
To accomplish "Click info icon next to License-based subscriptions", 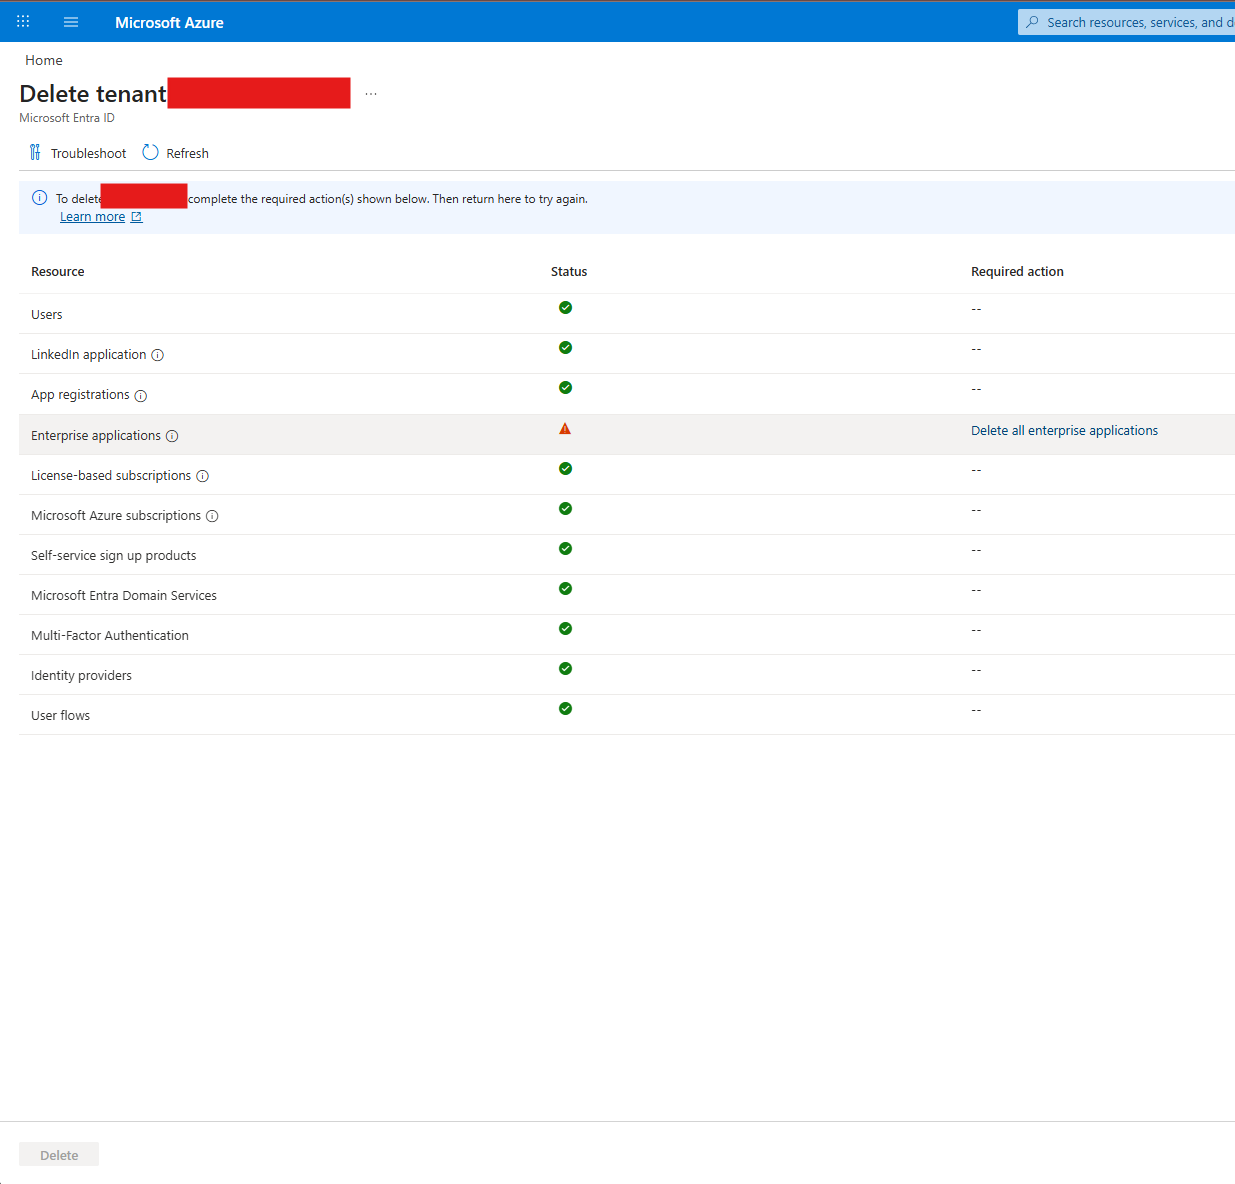I will coord(203,476).
